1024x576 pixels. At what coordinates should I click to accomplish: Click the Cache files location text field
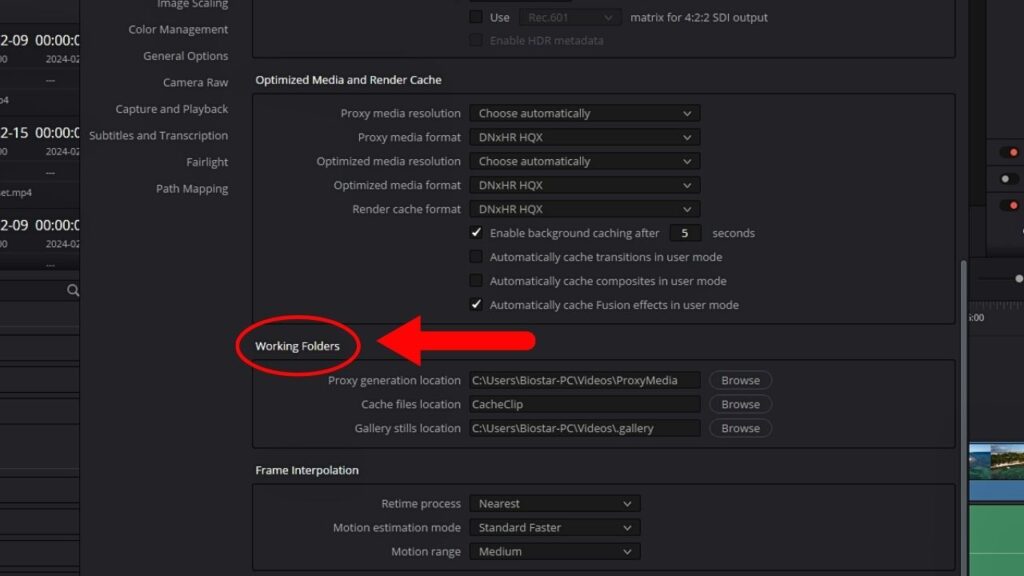coord(583,404)
